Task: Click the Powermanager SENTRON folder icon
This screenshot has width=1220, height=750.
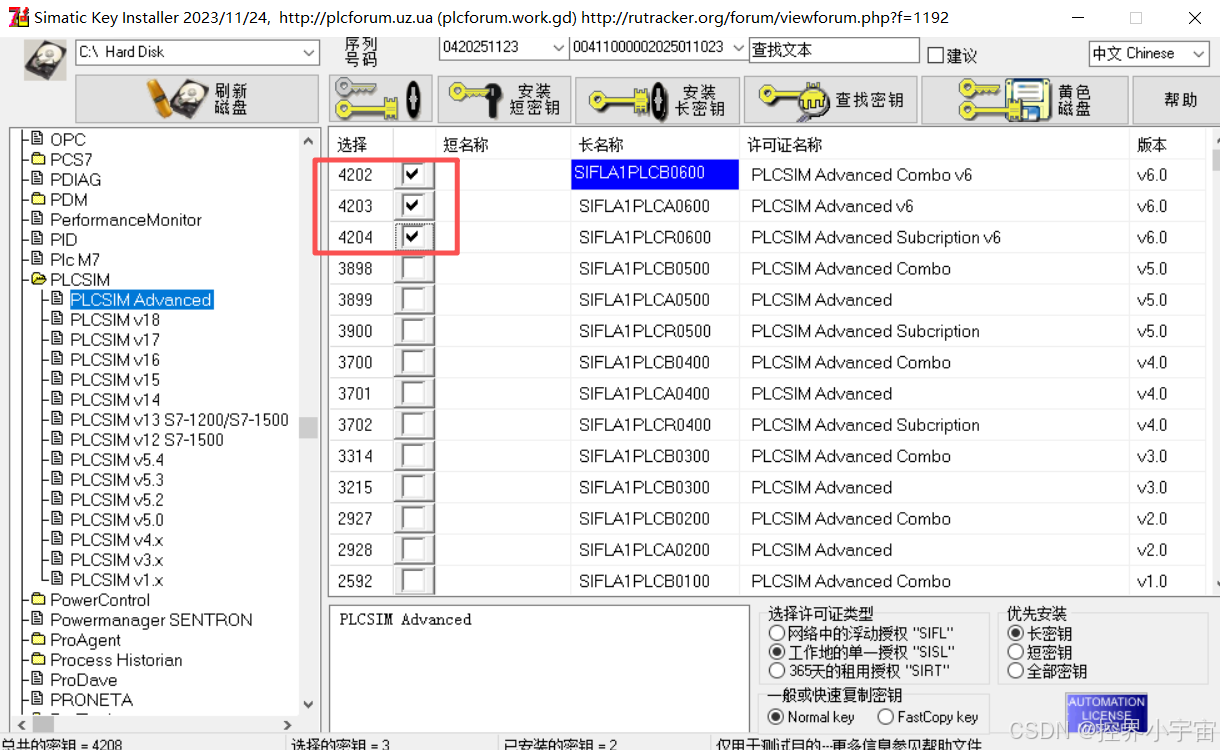Action: [38, 620]
